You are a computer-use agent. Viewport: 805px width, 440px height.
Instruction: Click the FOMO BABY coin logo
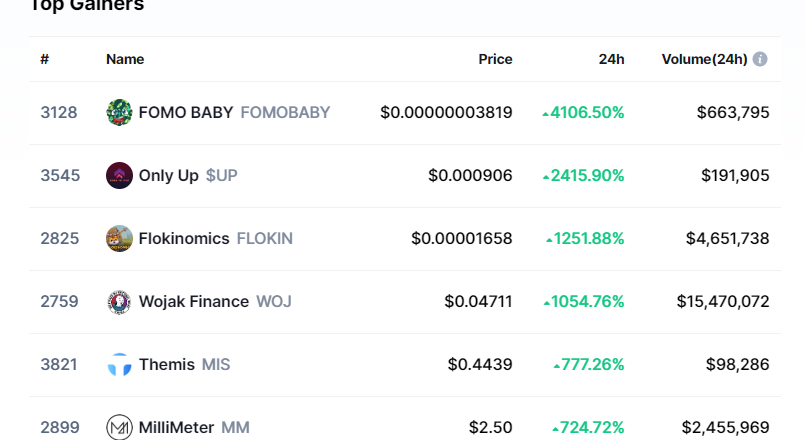click(119, 113)
